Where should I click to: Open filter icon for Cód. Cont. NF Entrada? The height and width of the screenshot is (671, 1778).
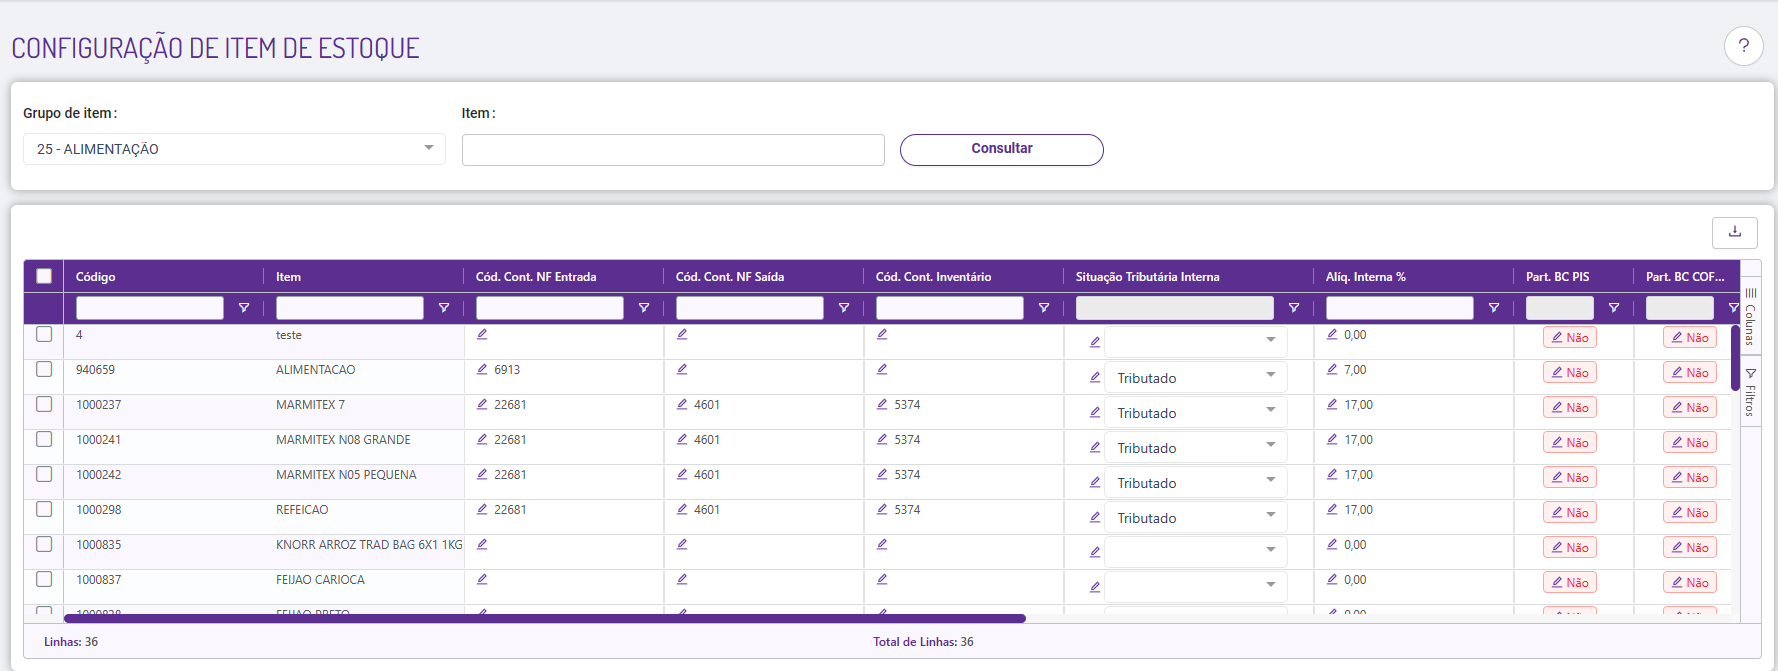644,308
